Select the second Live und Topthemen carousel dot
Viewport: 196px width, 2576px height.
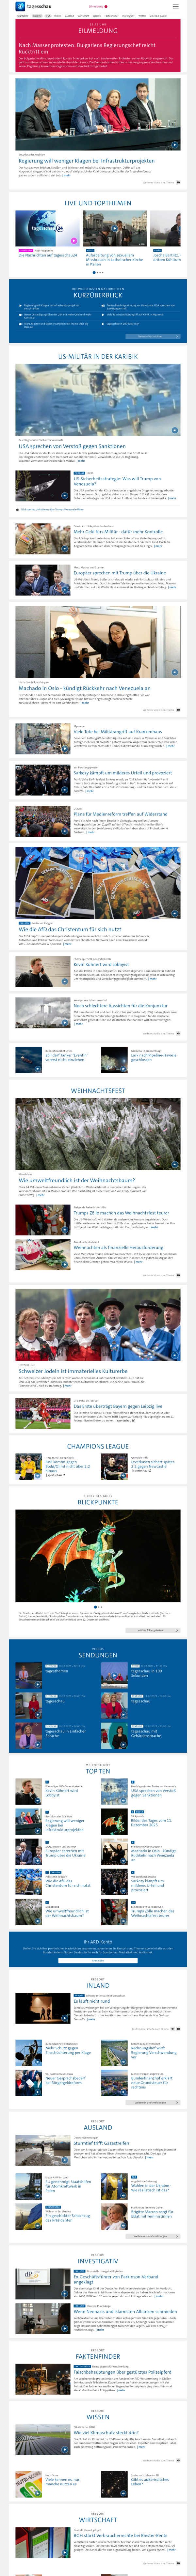98,272
